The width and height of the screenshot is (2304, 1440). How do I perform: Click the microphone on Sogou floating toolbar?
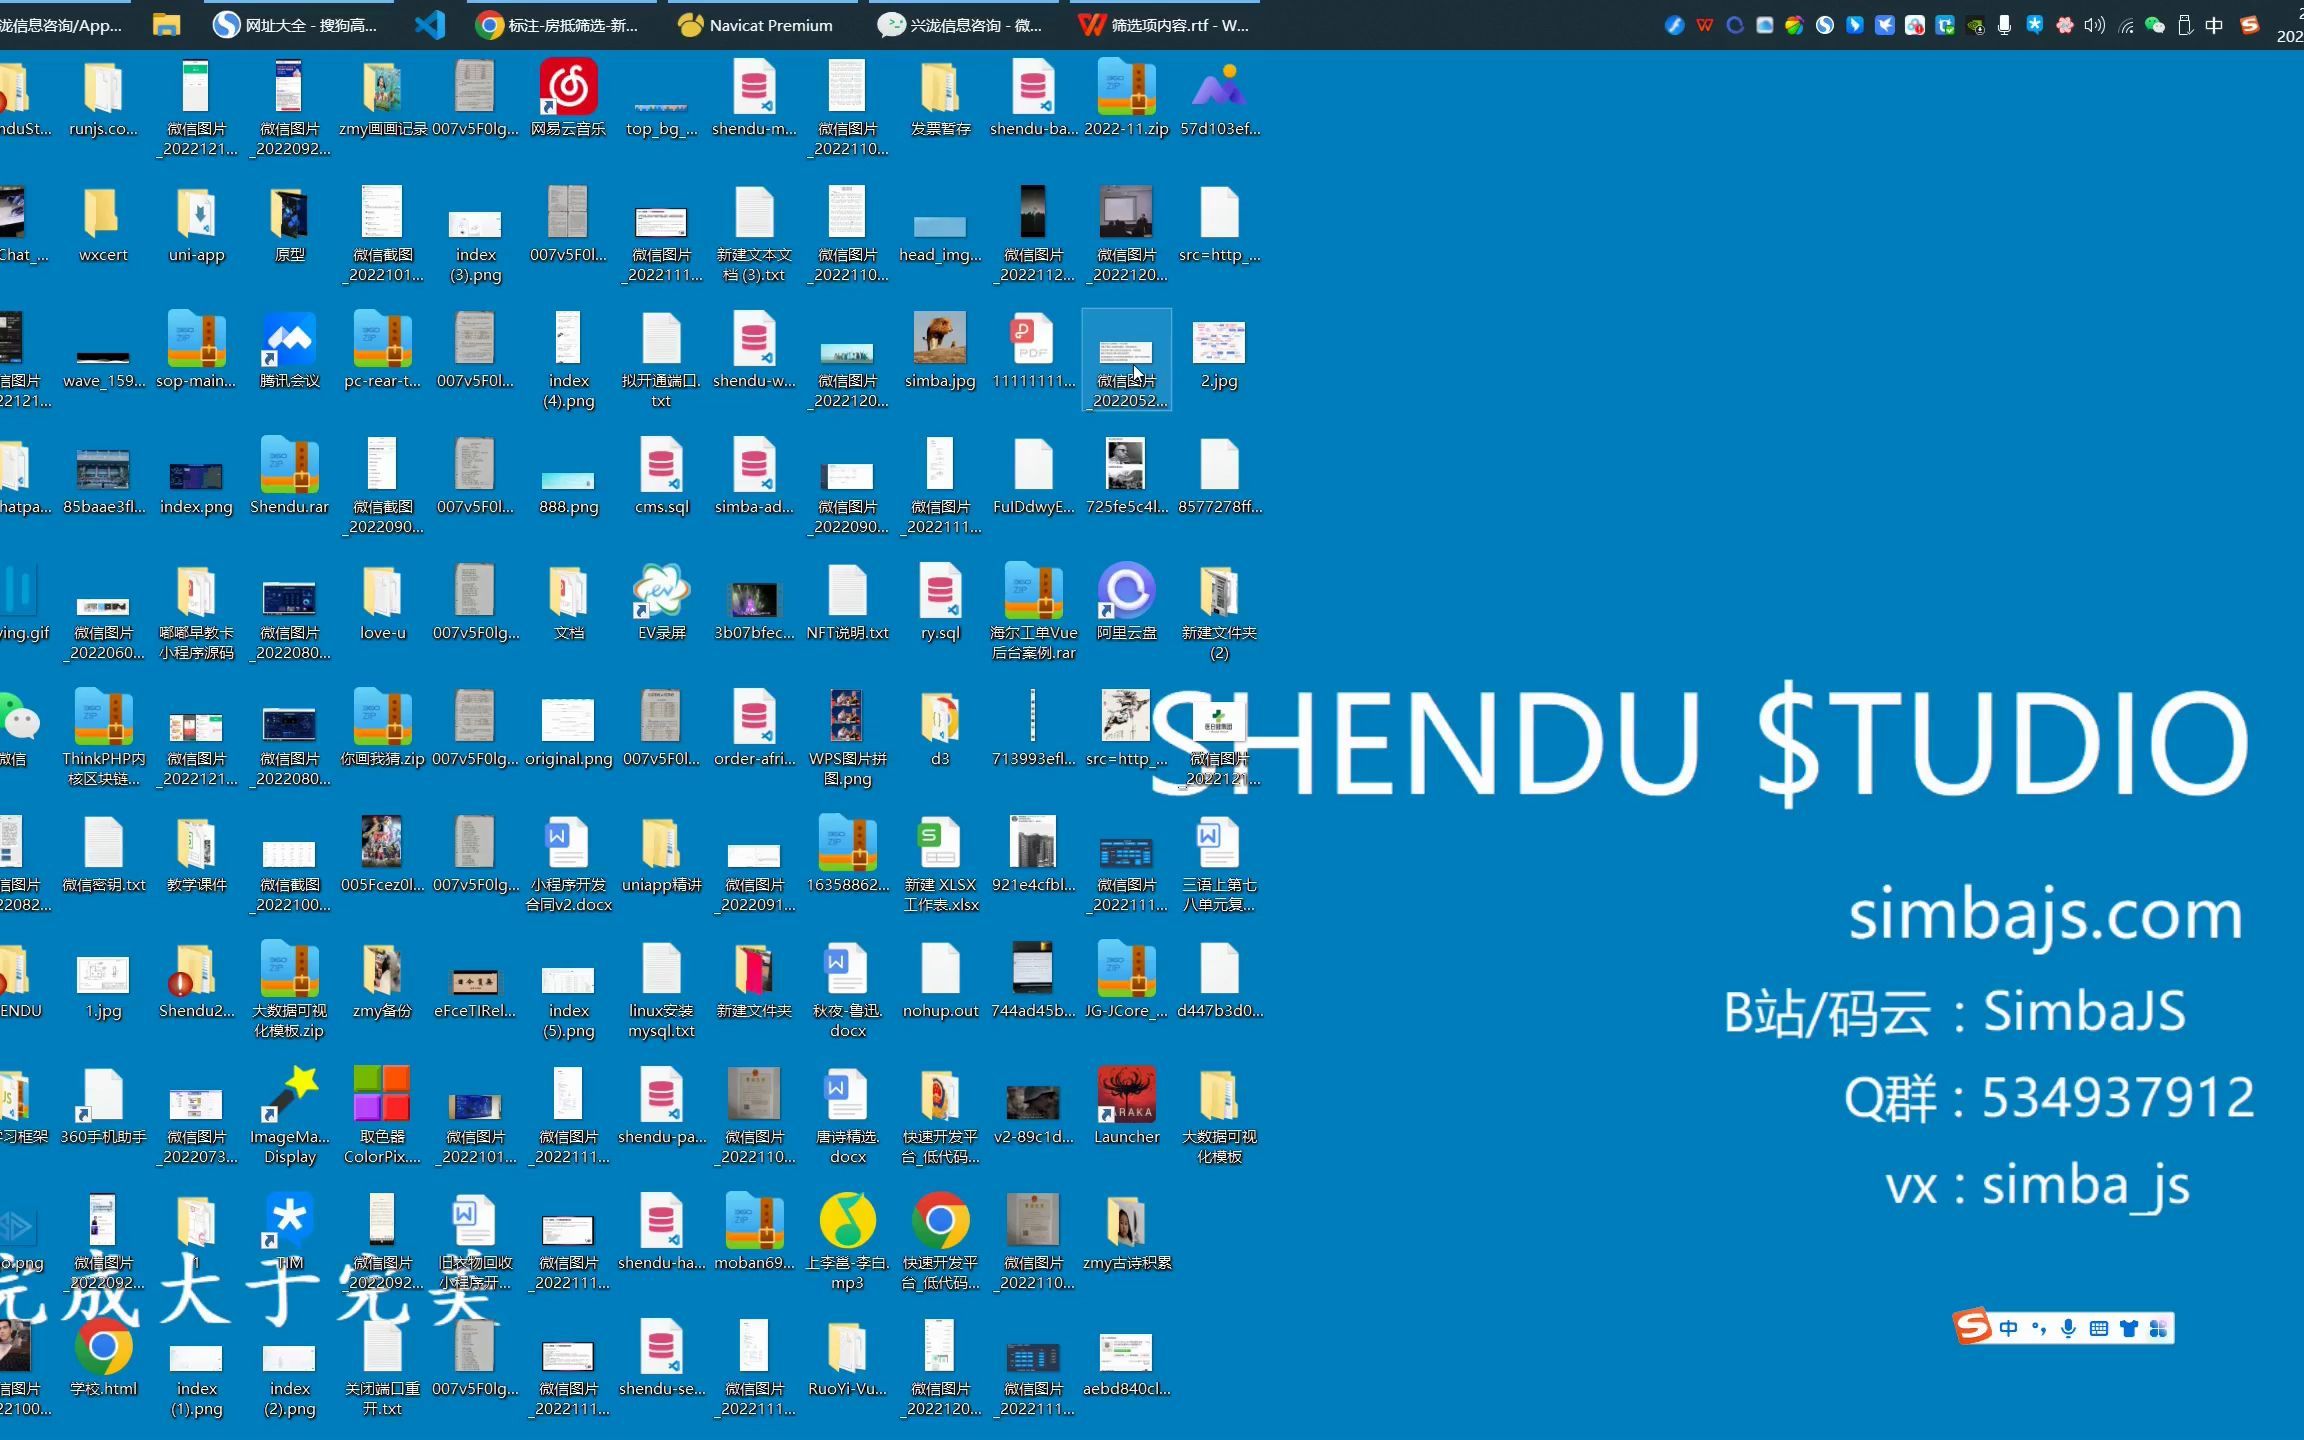click(2069, 1328)
